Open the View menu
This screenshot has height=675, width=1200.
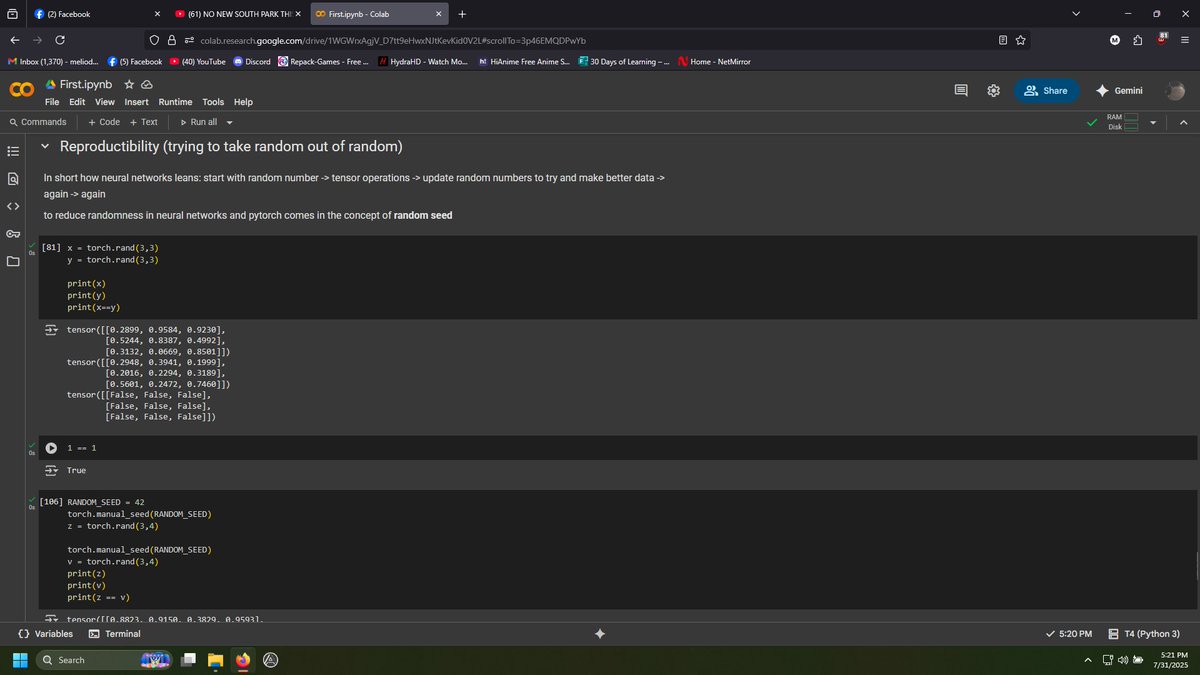click(x=105, y=102)
